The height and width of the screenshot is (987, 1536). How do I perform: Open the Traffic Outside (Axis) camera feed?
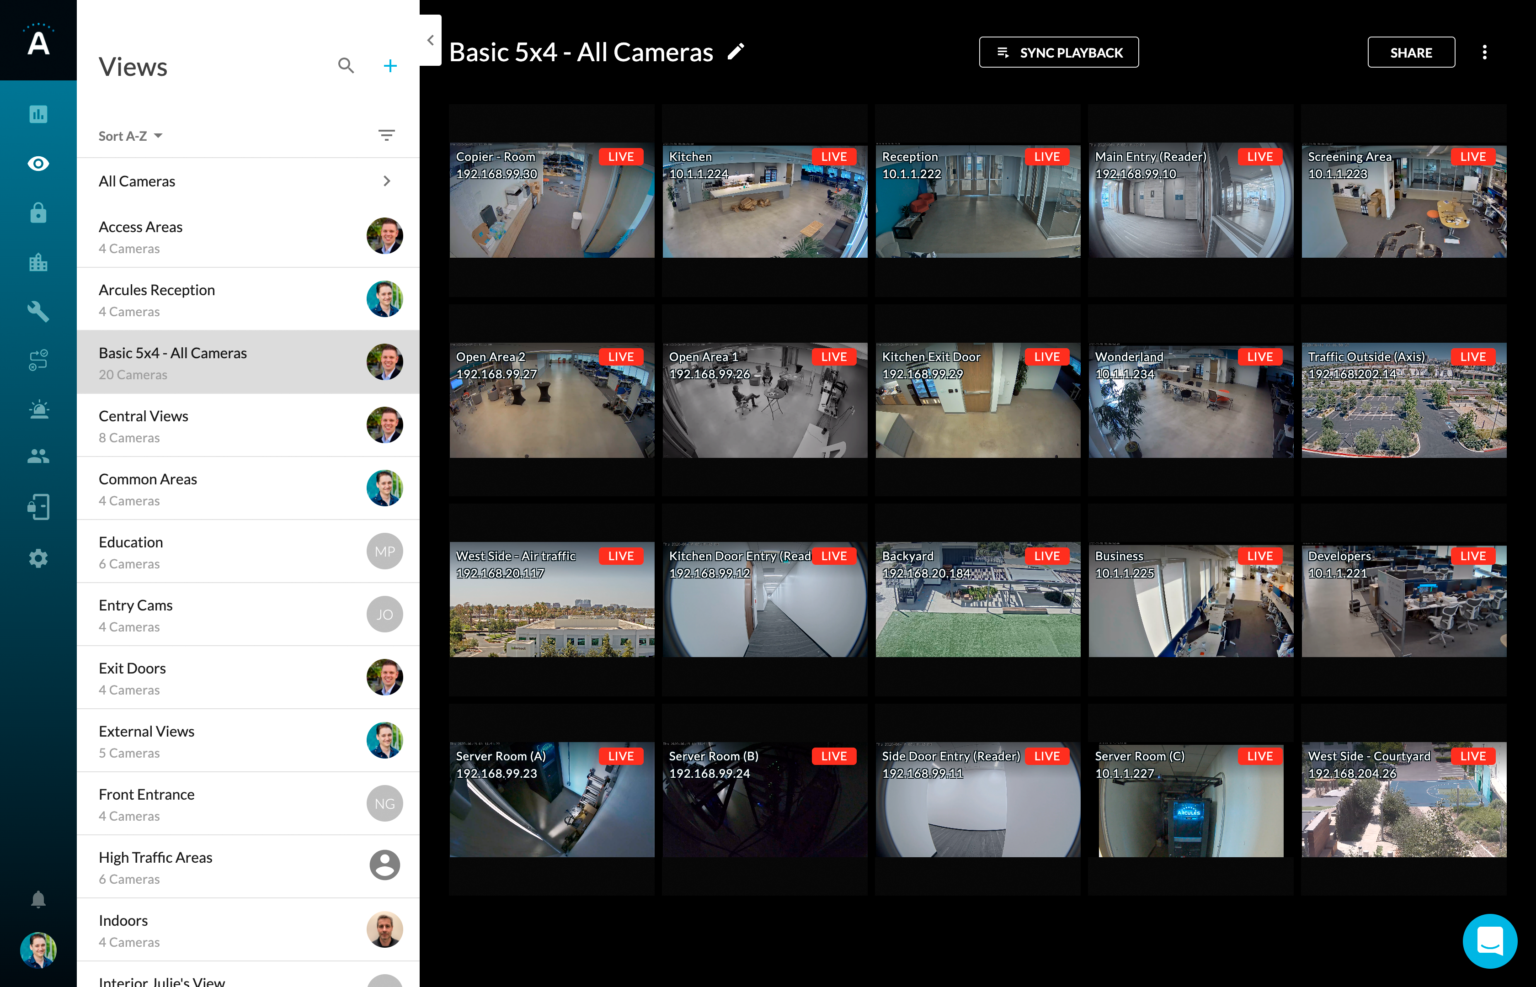pyautogui.click(x=1404, y=400)
